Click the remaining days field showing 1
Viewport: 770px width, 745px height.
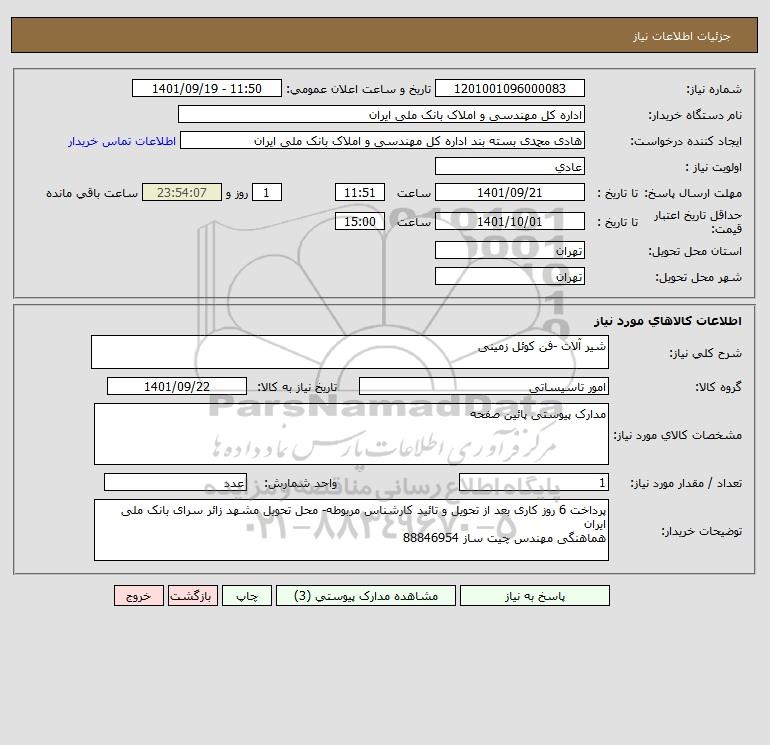pyautogui.click(x=267, y=193)
